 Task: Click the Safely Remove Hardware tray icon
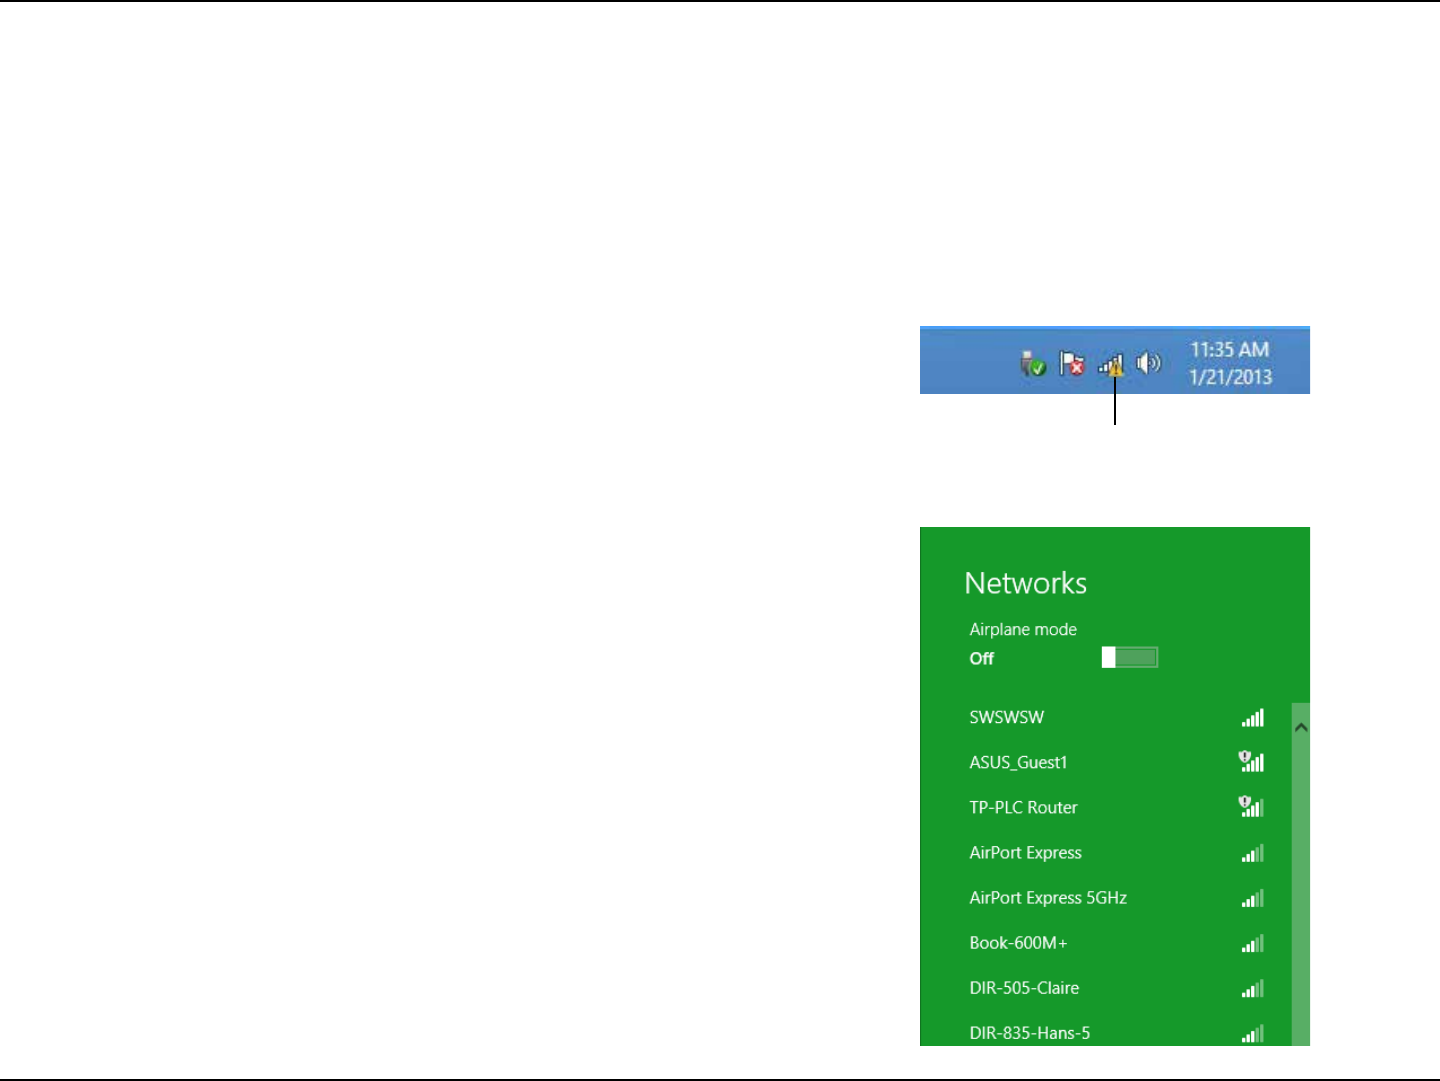coord(1033,364)
